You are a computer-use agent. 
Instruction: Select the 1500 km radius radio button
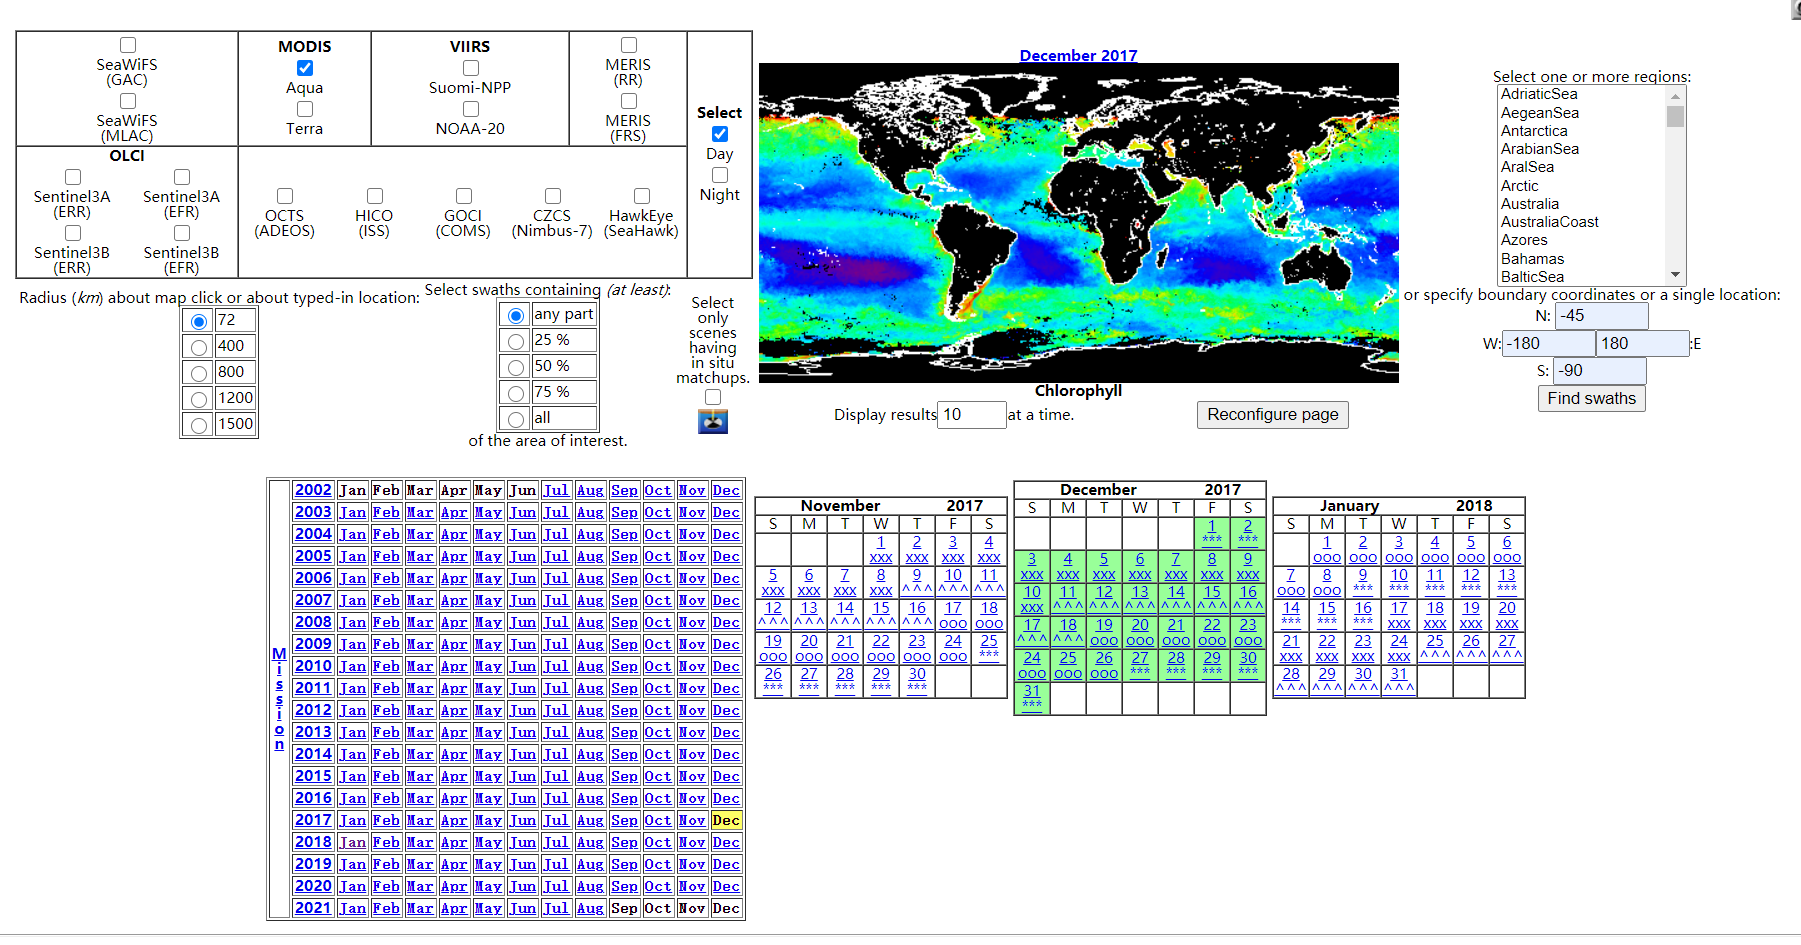199,425
